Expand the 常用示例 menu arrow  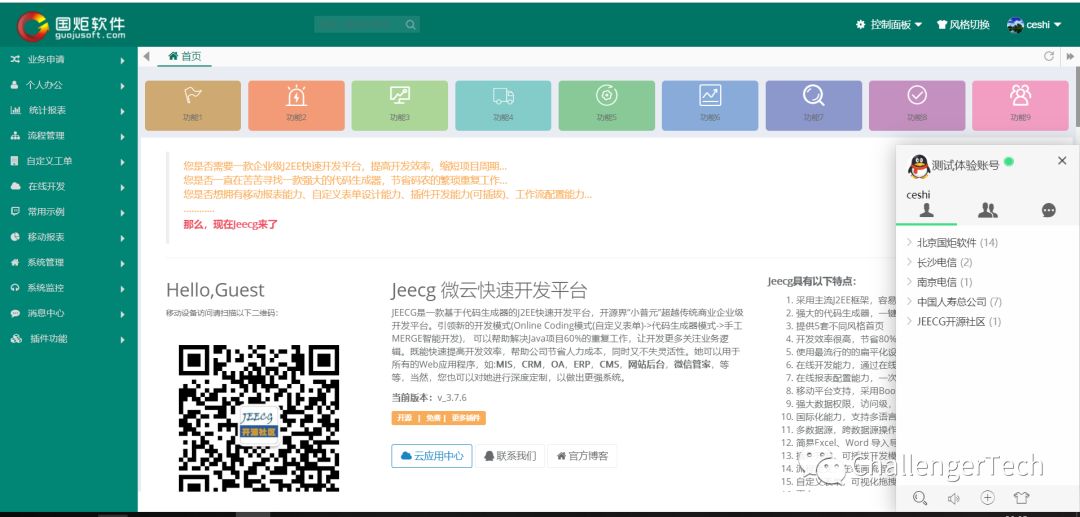(123, 213)
